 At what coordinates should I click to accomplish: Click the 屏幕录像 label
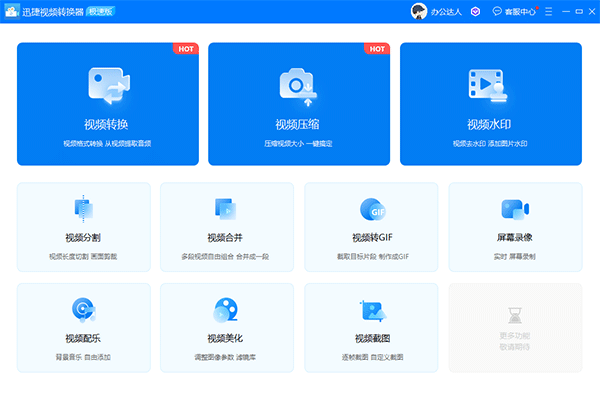click(x=515, y=238)
